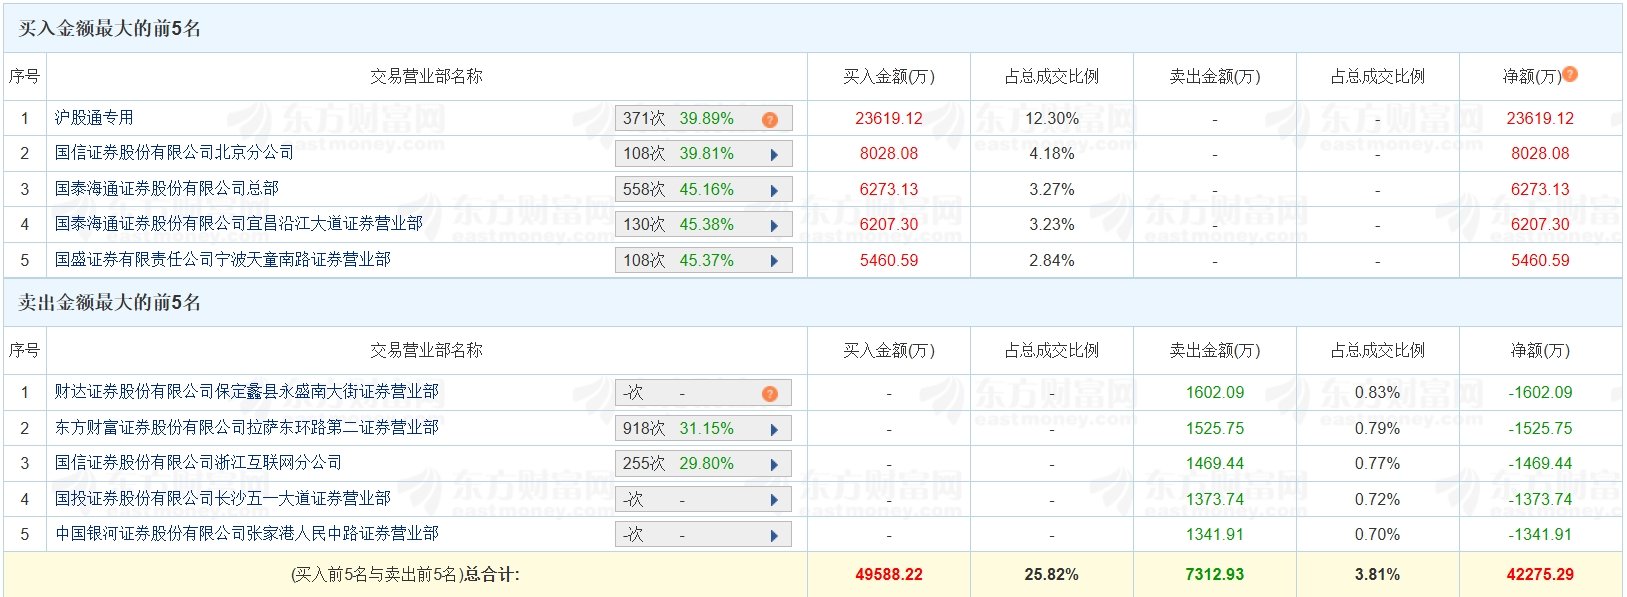1627x597 pixels.
Task: Select ratio 2.84% cell
Action: pos(1052,260)
